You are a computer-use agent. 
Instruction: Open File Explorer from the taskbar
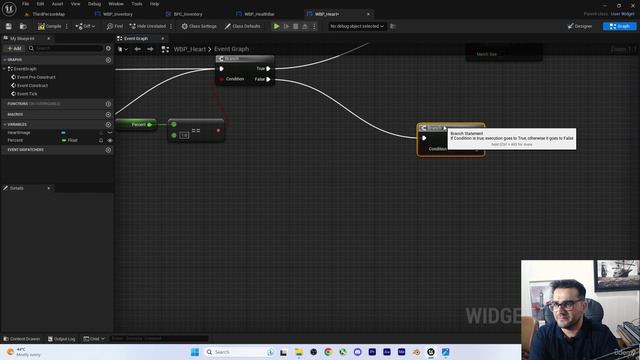pos(299,352)
